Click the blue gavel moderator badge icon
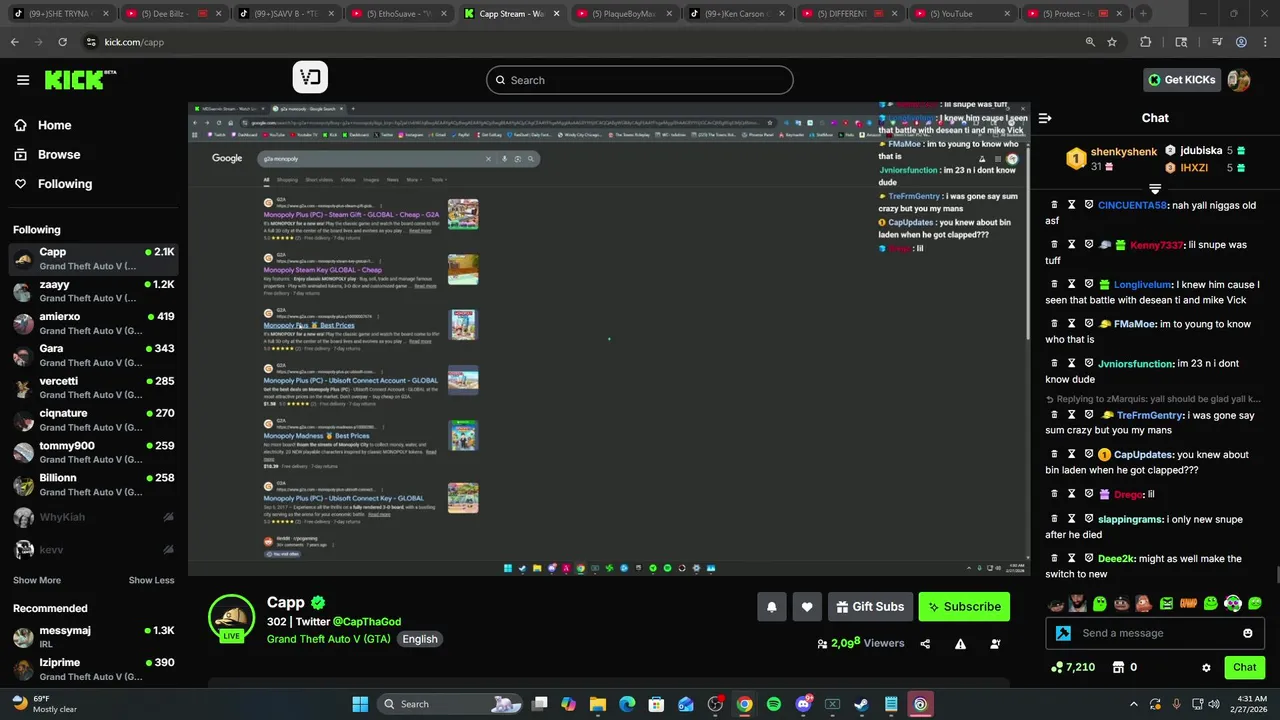The width and height of the screenshot is (1280, 720). coord(1063,633)
